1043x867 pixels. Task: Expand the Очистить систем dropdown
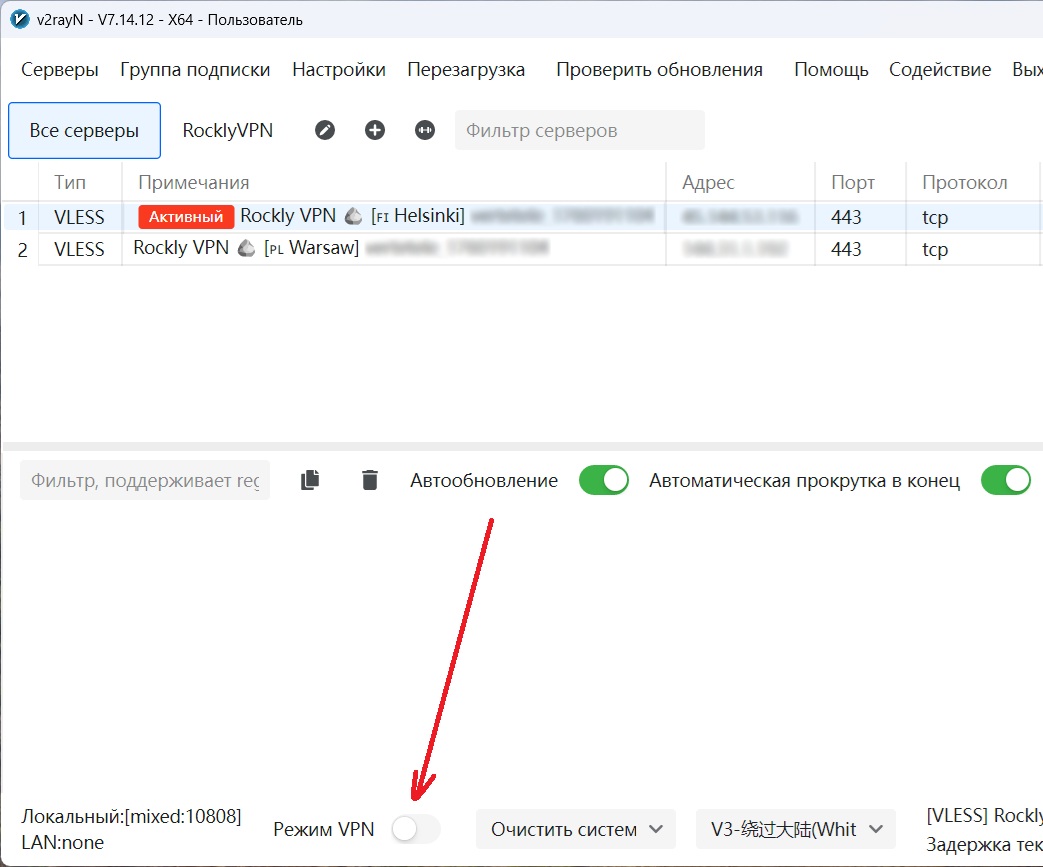(576, 829)
